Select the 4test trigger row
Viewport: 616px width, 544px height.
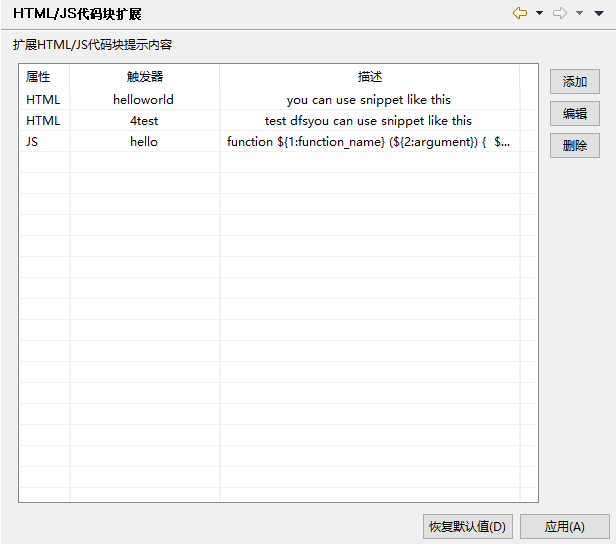(x=144, y=121)
